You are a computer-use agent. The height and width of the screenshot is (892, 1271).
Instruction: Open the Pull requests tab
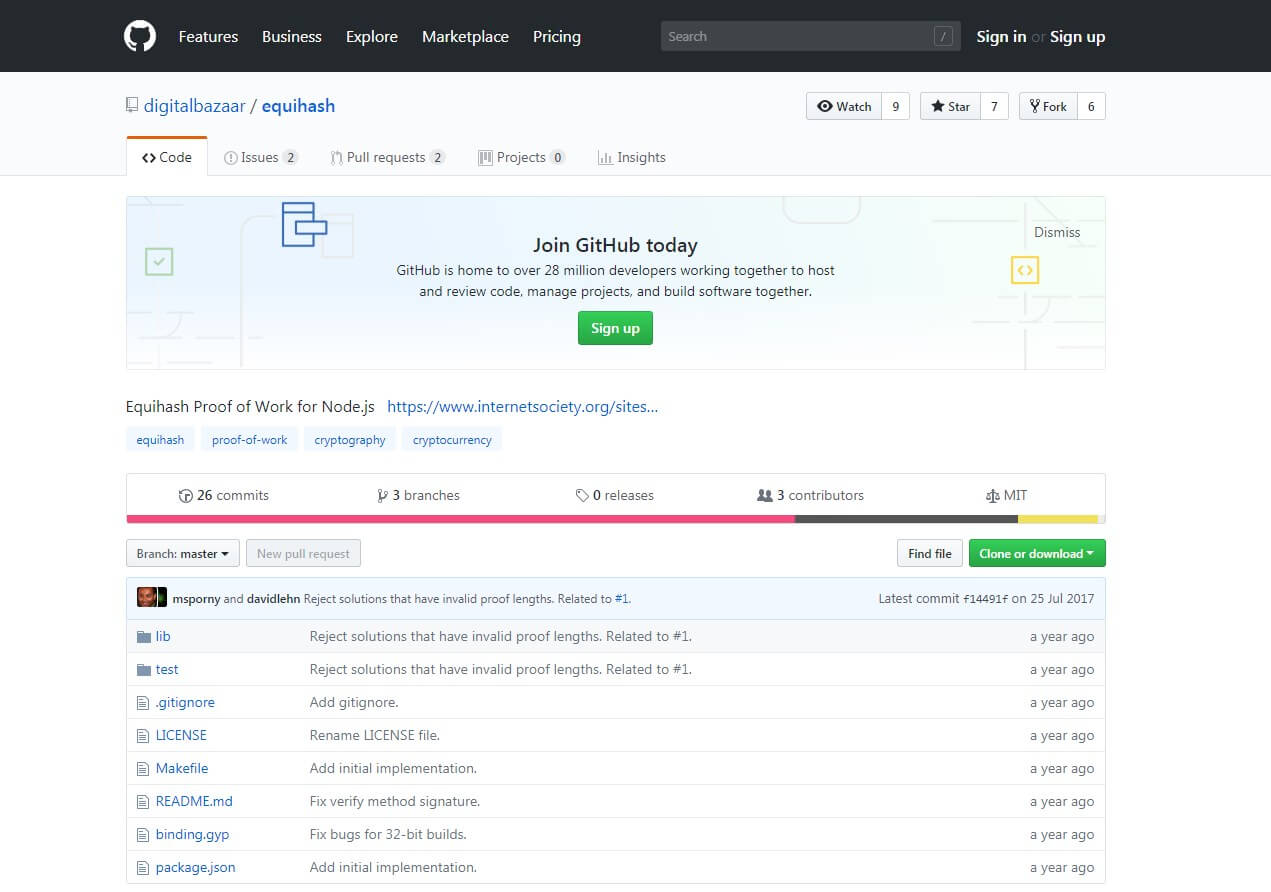click(386, 158)
